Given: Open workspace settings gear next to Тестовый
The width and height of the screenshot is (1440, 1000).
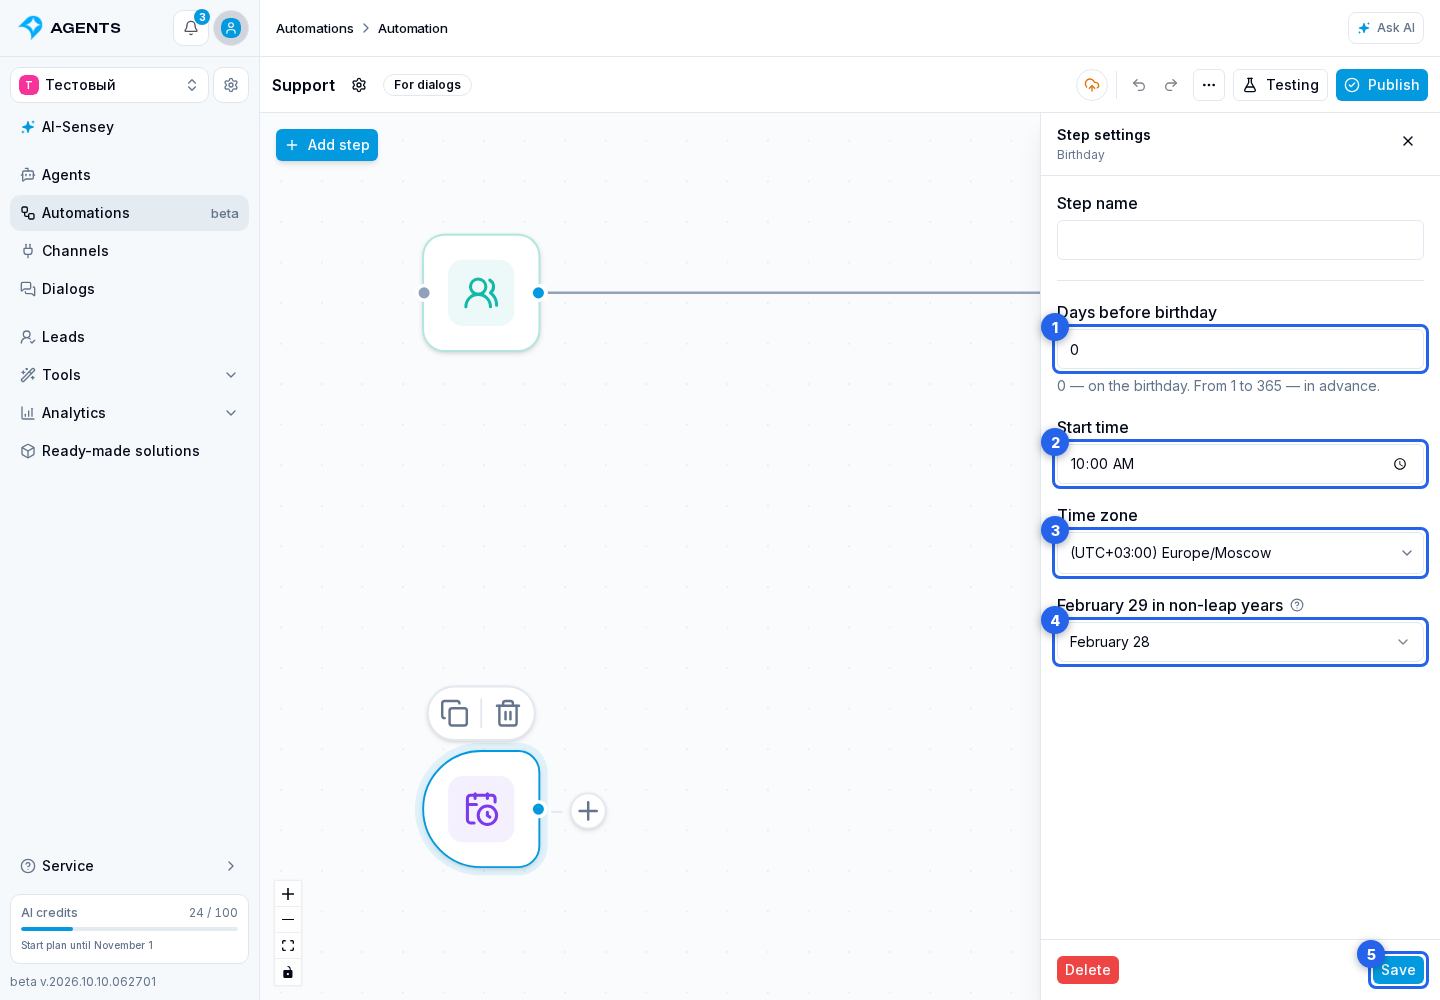Looking at the screenshot, I should (231, 85).
